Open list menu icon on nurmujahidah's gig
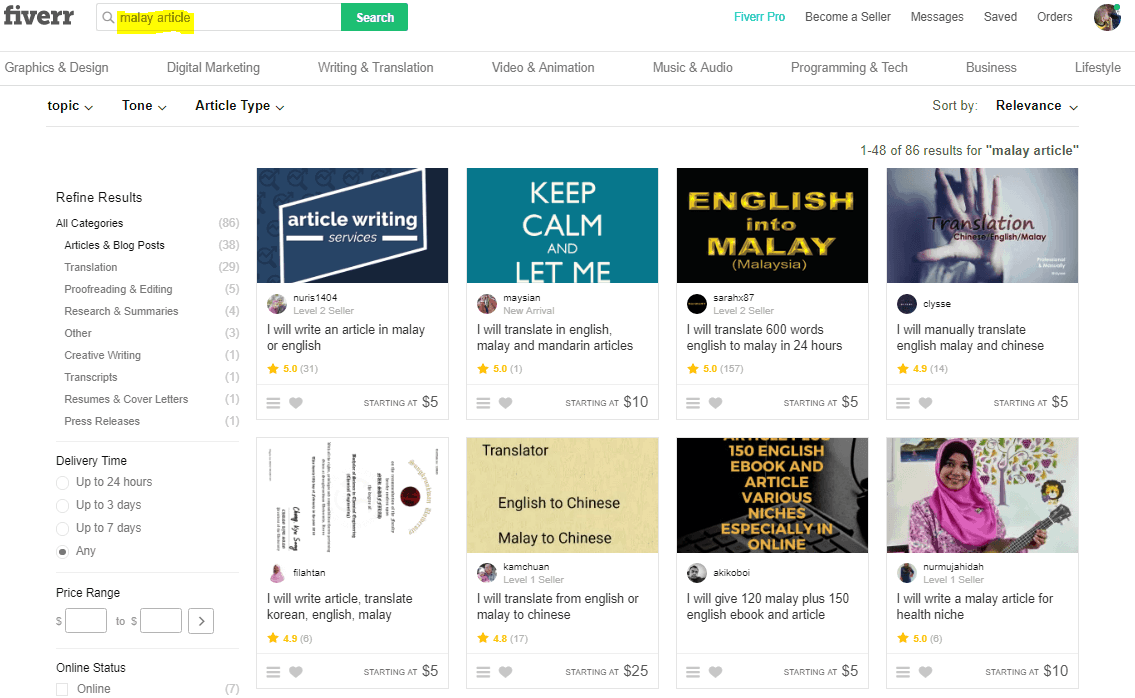 pos(903,672)
